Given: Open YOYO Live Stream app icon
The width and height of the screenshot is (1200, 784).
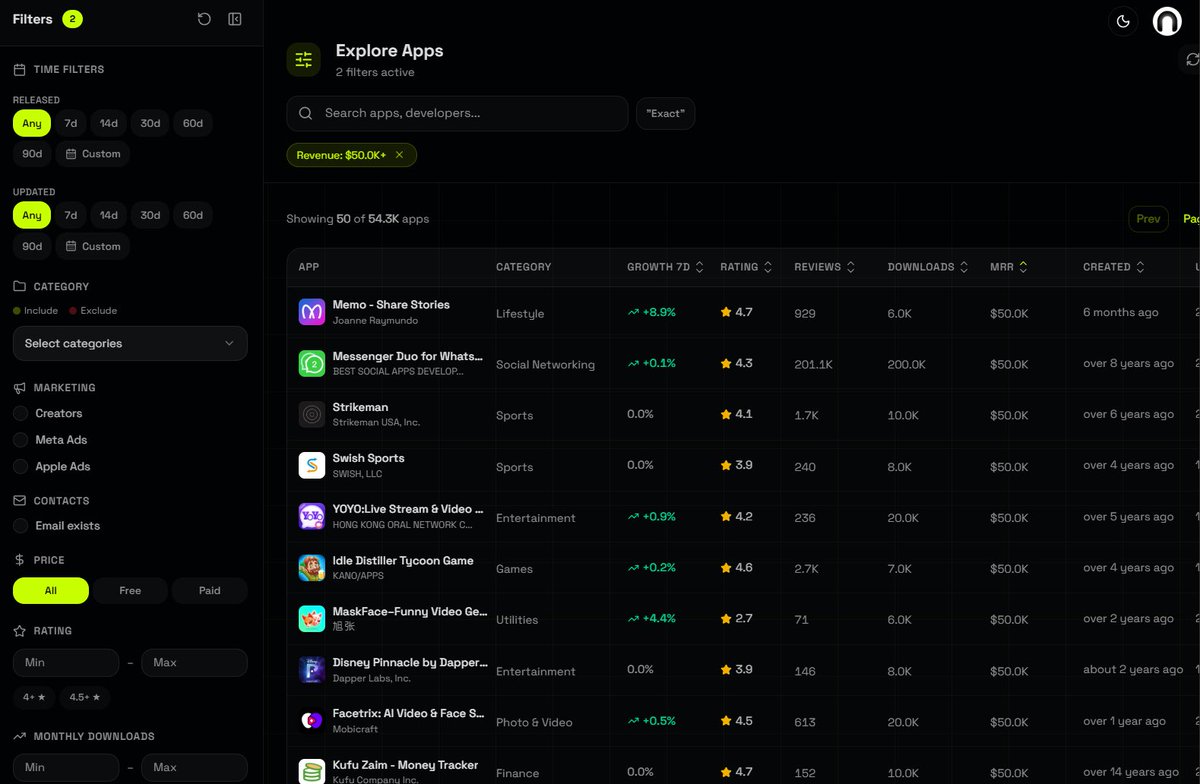Looking at the screenshot, I should tap(312, 516).
